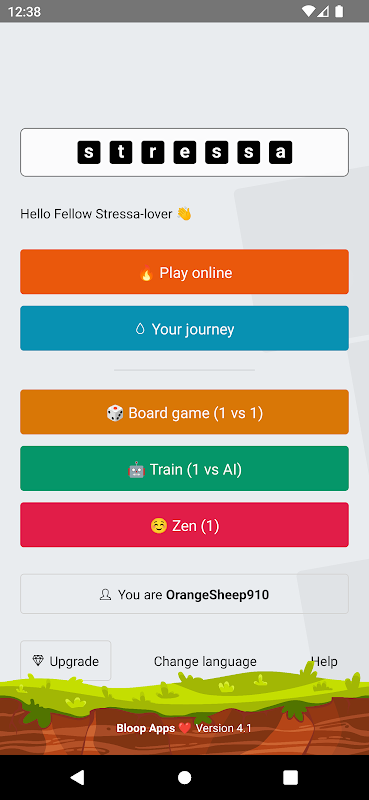This screenshot has height=800, width=369.
Task: Tap the user silhouette icon
Action: pos(106,595)
